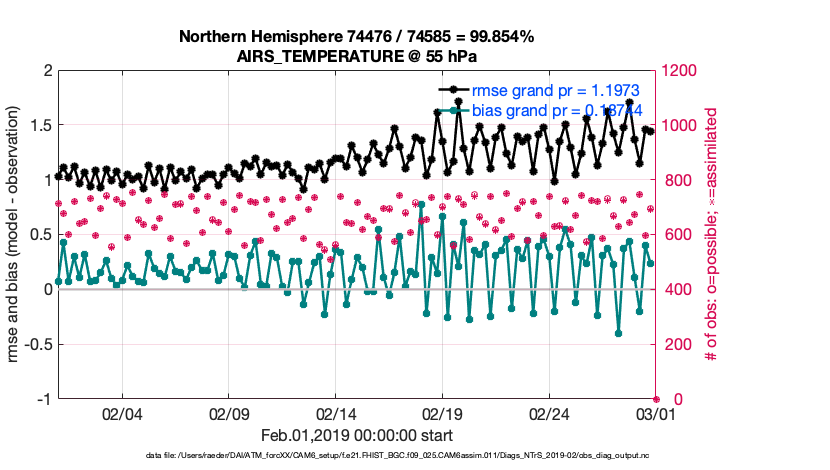The width and height of the screenshot is (830, 470).
Task: Click the teal bias legend line marker
Action: (x=453, y=109)
